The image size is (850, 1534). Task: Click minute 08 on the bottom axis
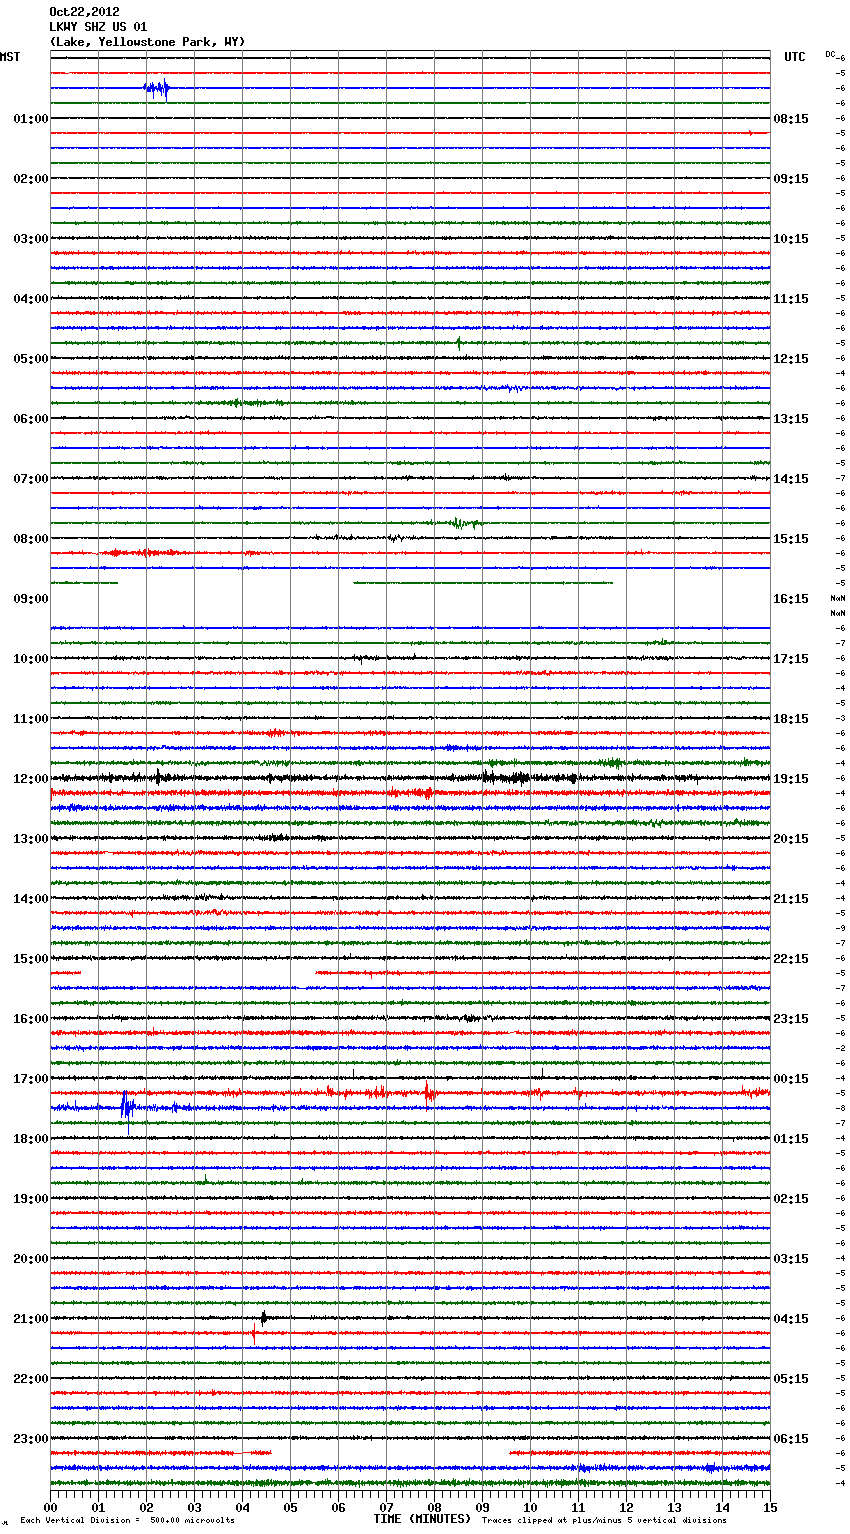[x=434, y=1507]
